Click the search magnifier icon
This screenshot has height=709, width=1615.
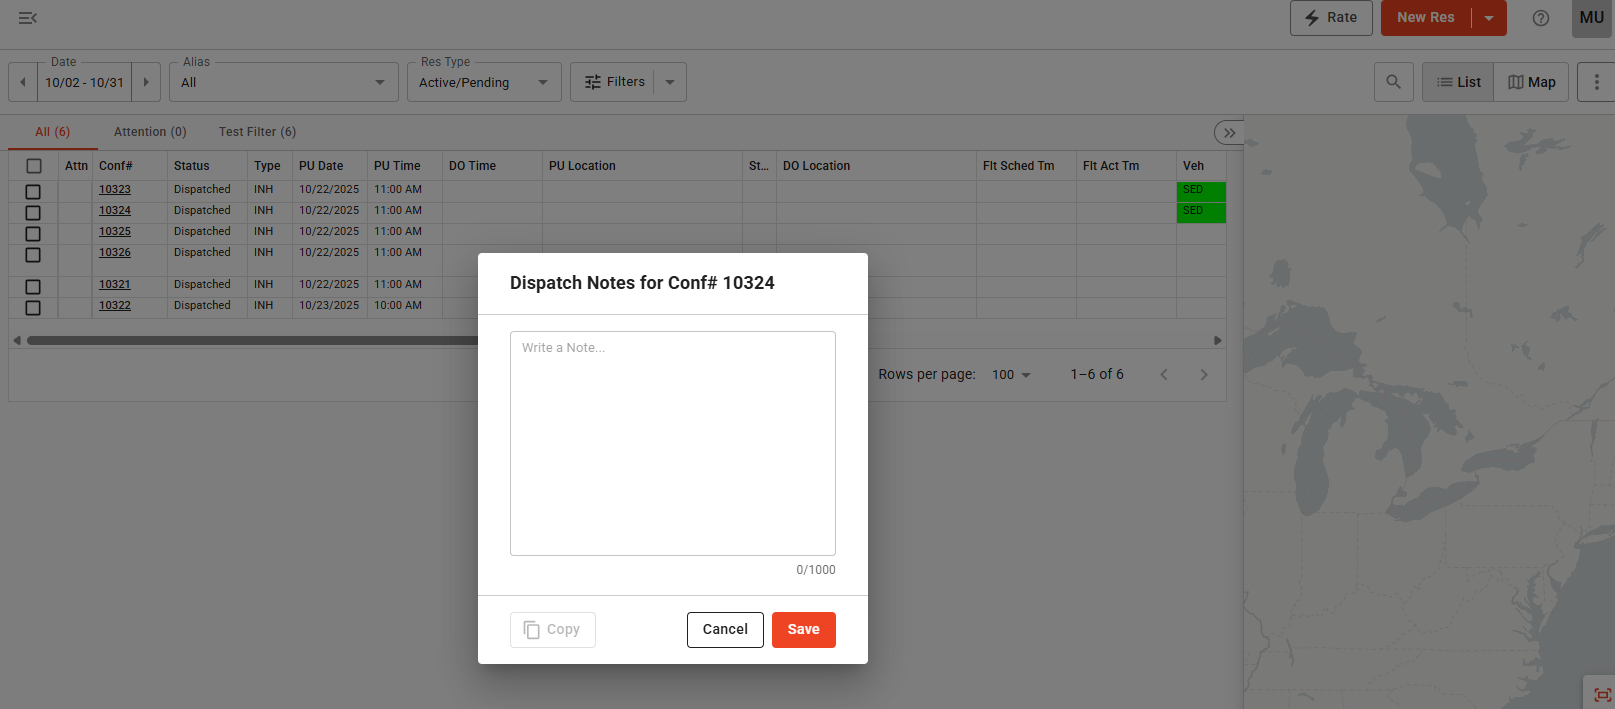click(1393, 82)
